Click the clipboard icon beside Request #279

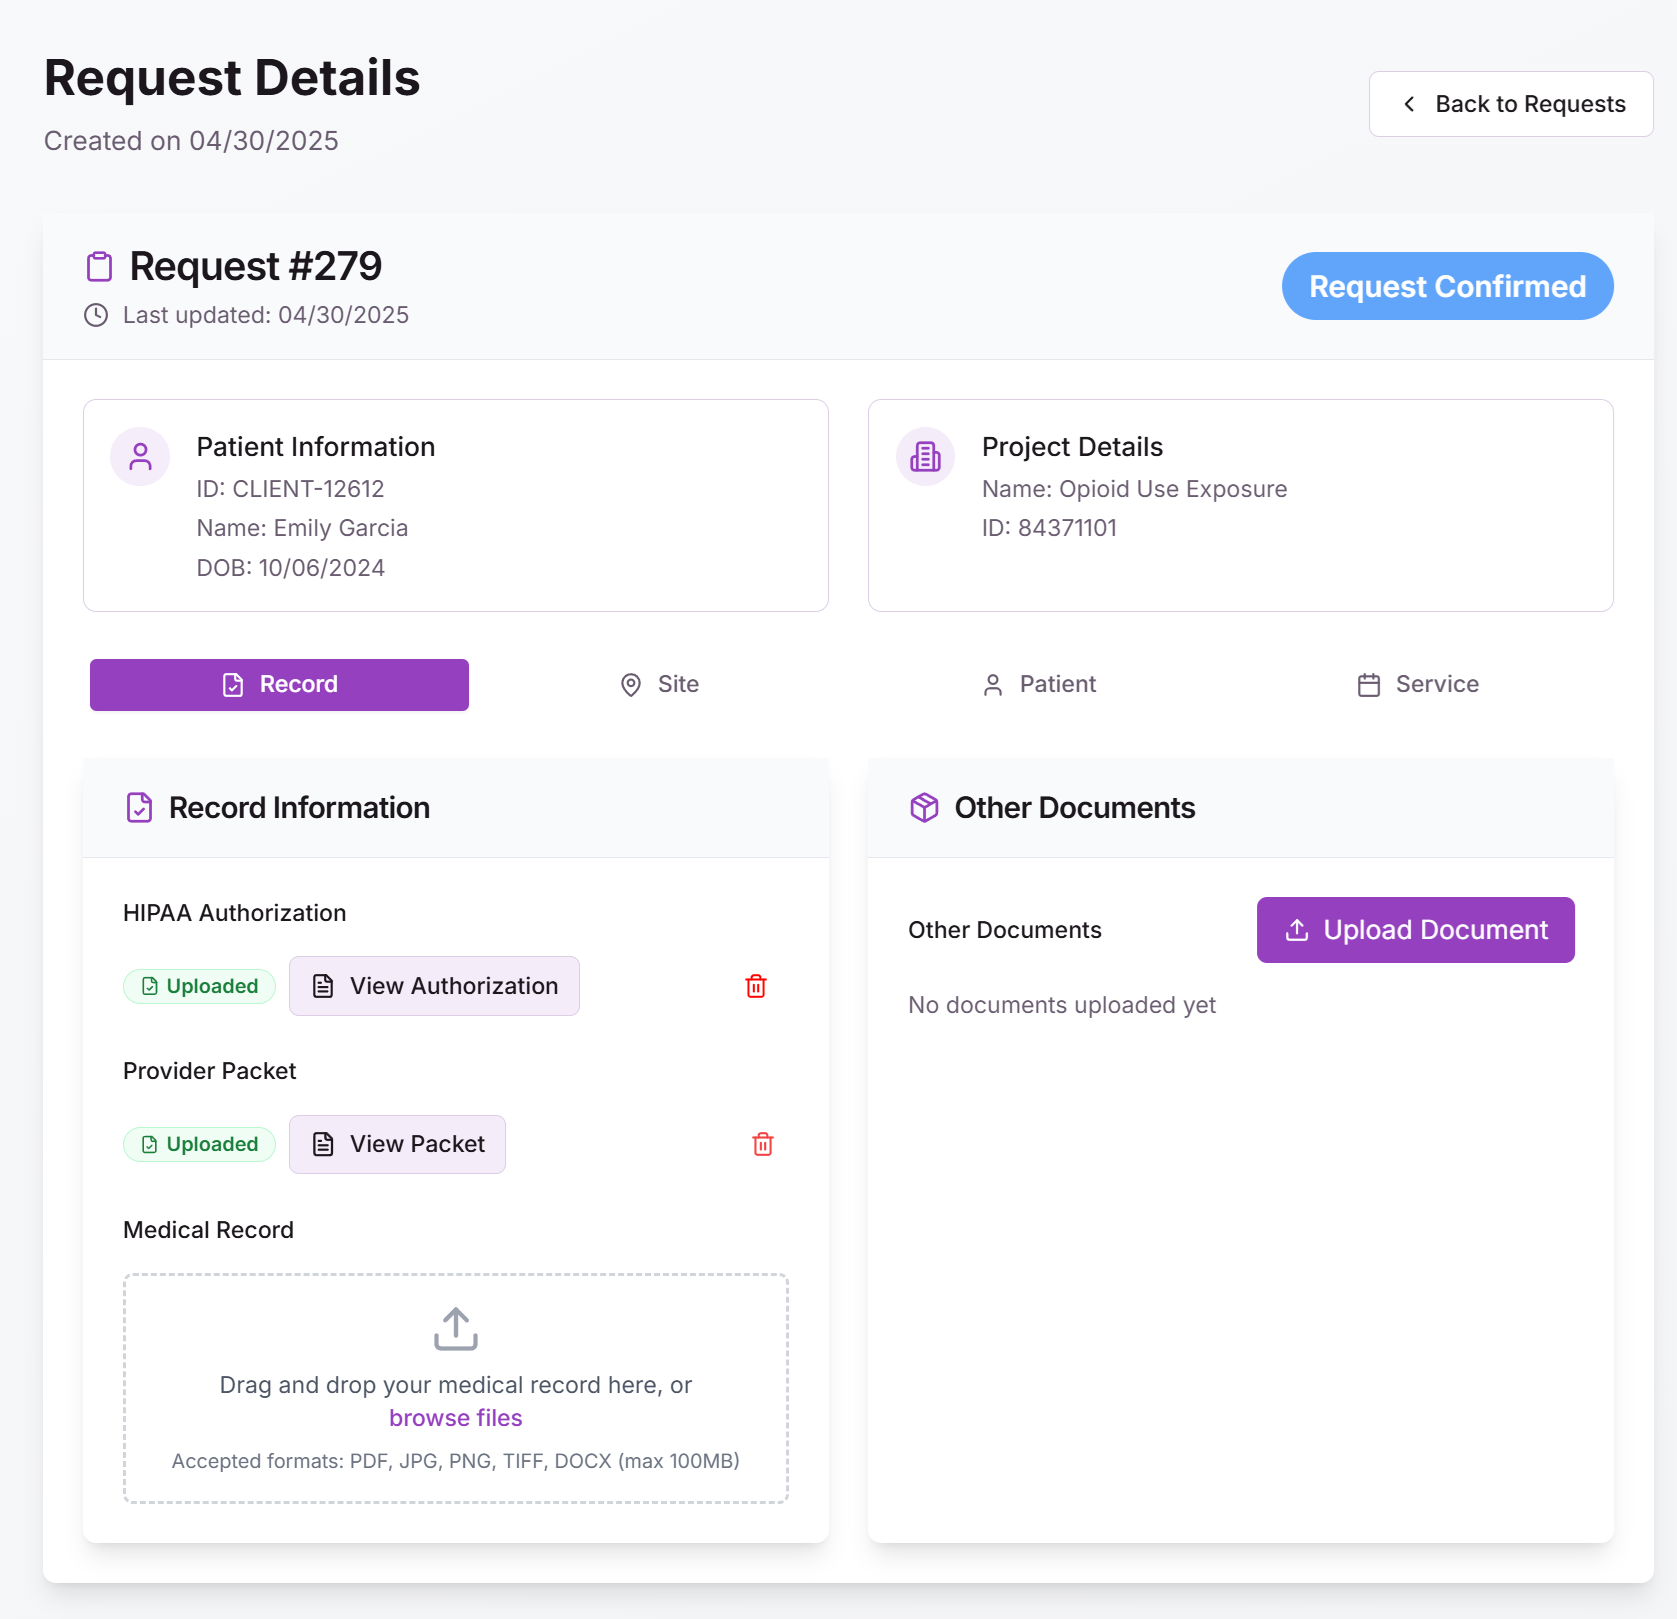[99, 267]
